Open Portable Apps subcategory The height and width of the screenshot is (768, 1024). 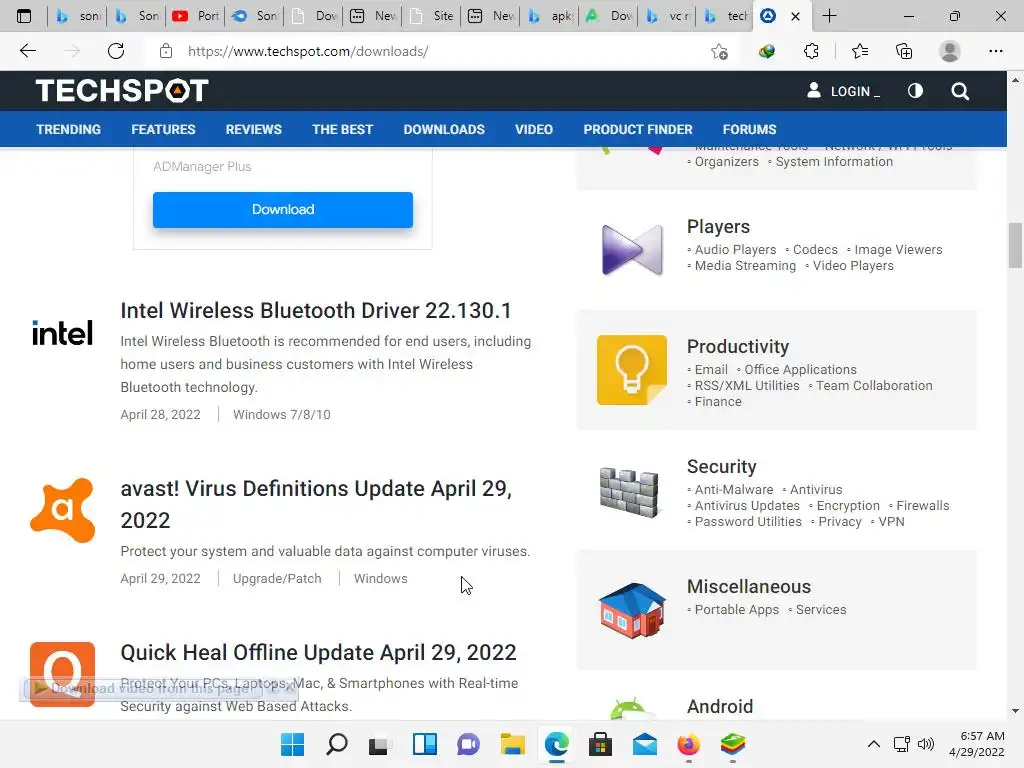point(737,610)
